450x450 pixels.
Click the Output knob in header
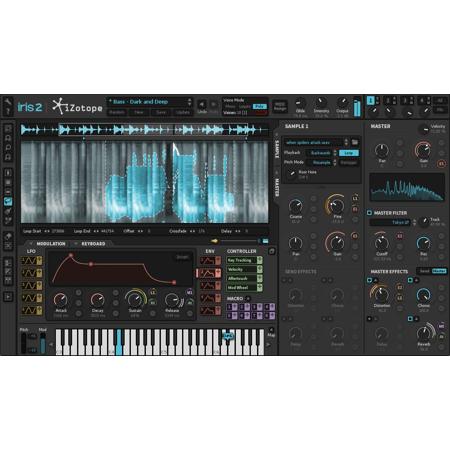pos(342,103)
